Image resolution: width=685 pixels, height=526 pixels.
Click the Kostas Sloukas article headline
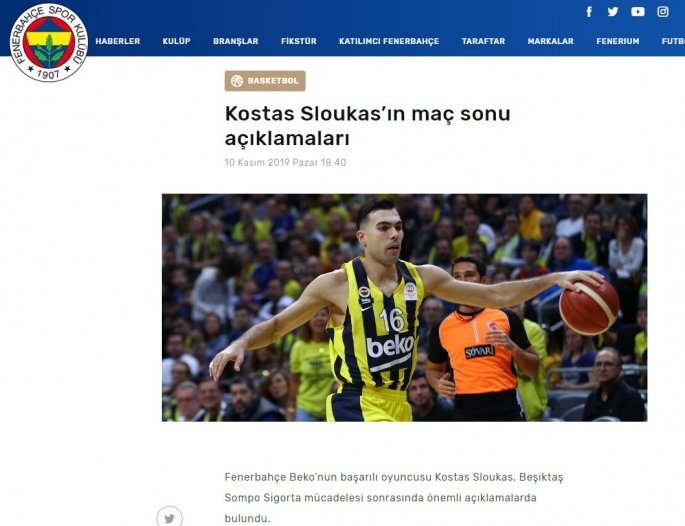click(x=367, y=126)
